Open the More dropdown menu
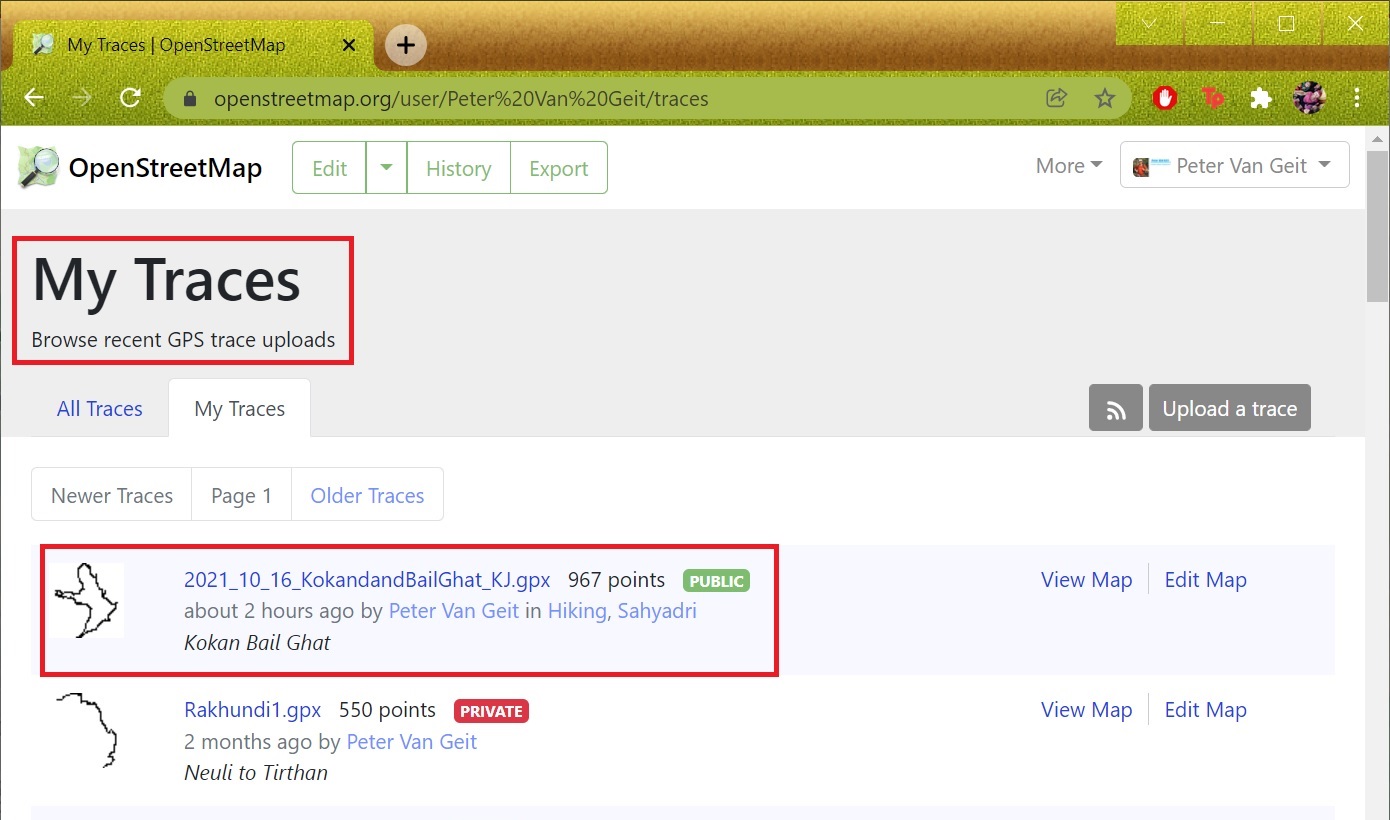Screen dimensions: 1390x820 [1069, 166]
